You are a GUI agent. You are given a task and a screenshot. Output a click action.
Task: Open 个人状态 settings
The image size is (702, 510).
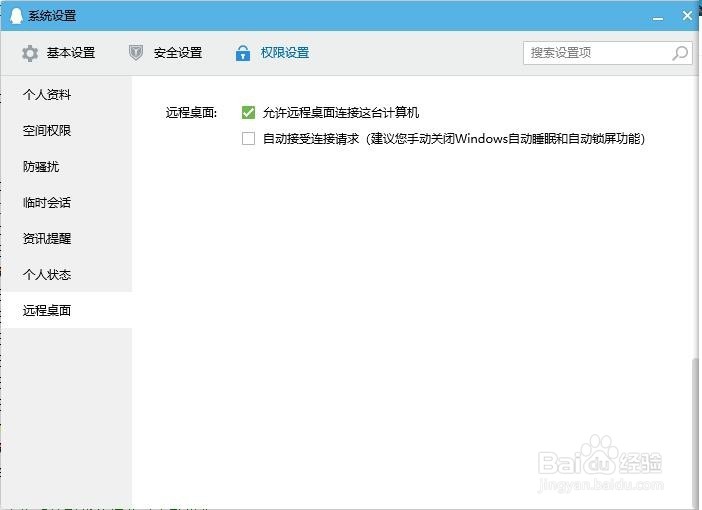pyautogui.click(x=66, y=274)
